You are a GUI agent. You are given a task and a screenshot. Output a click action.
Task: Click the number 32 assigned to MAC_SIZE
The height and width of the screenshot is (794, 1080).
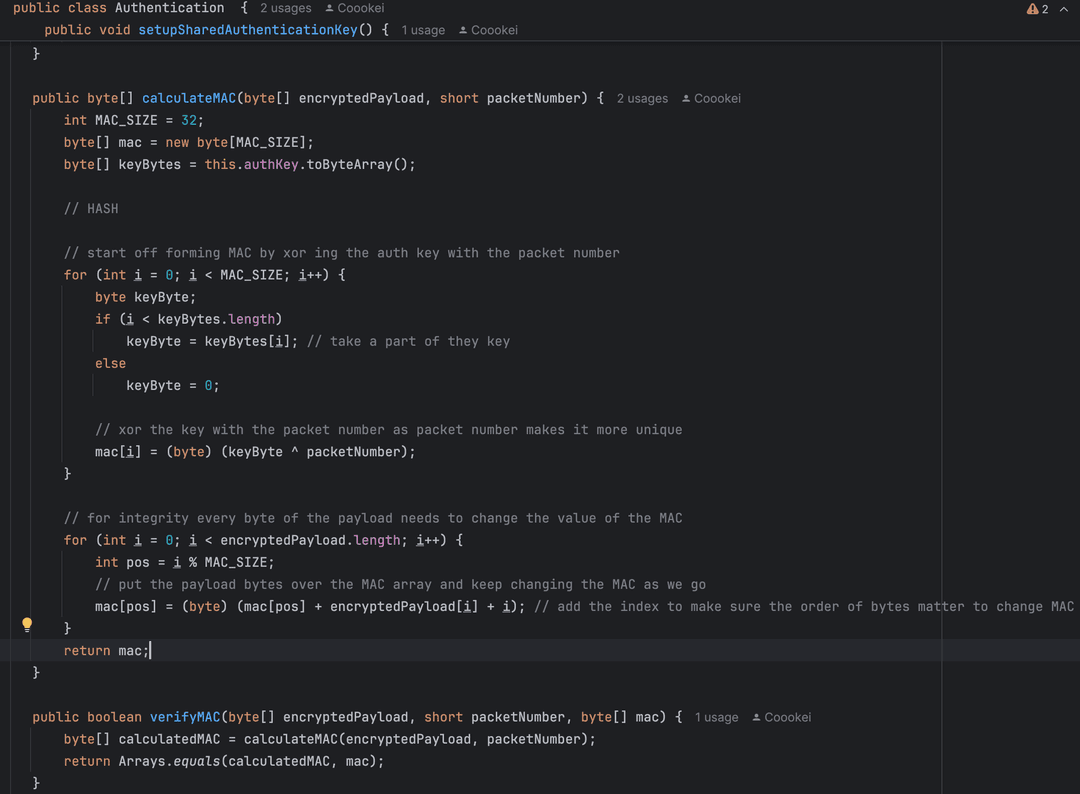(189, 120)
